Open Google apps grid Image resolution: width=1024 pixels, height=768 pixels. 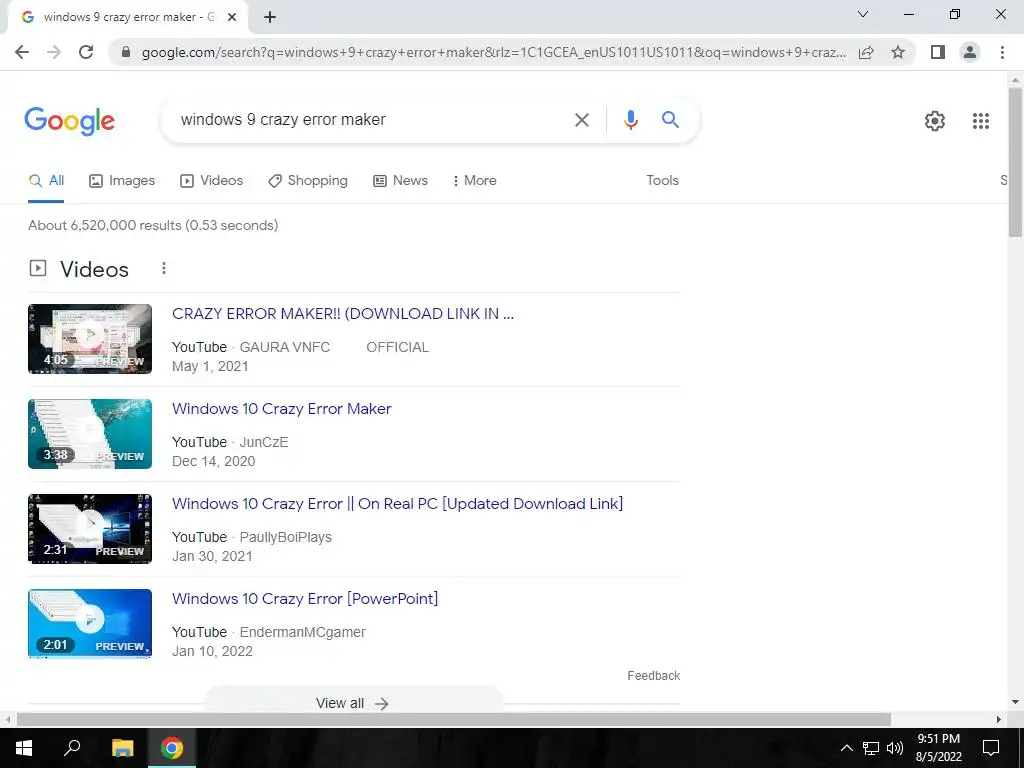click(980, 121)
